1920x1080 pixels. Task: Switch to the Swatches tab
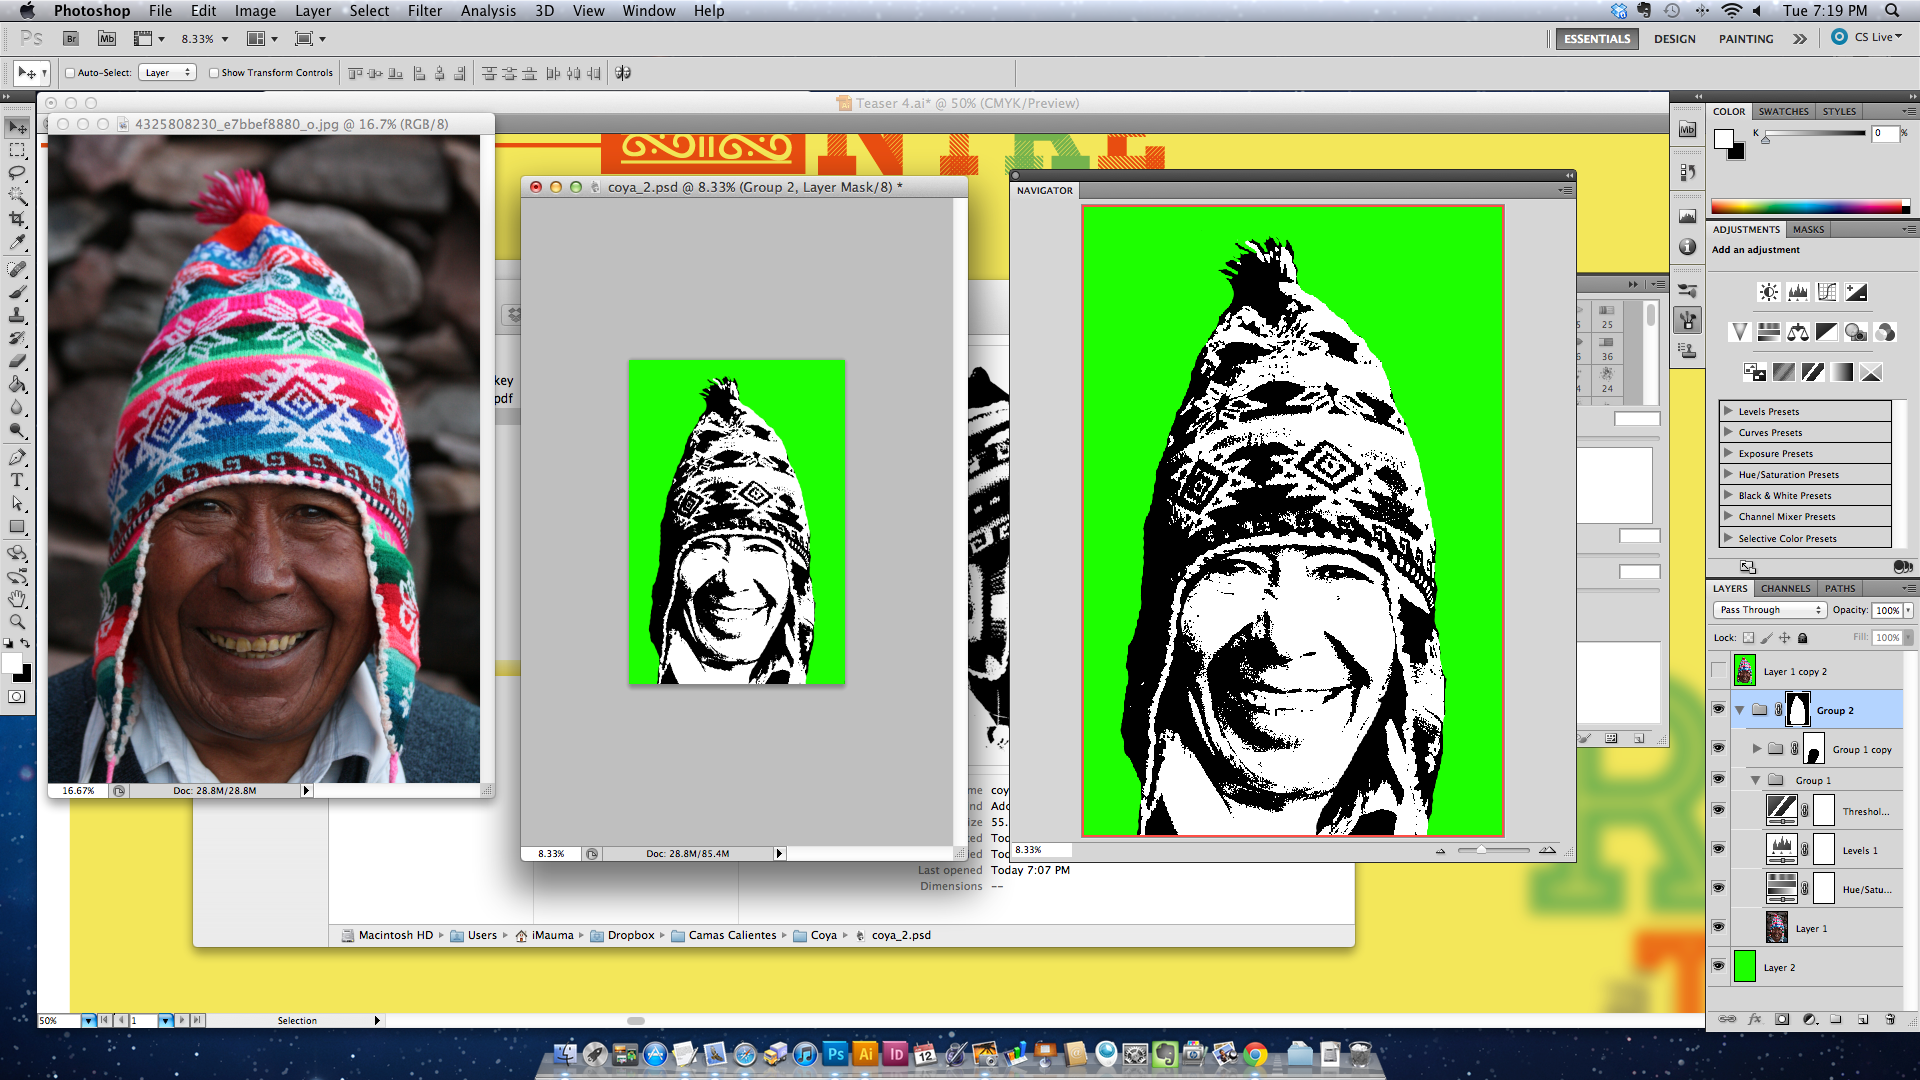[x=1784, y=111]
